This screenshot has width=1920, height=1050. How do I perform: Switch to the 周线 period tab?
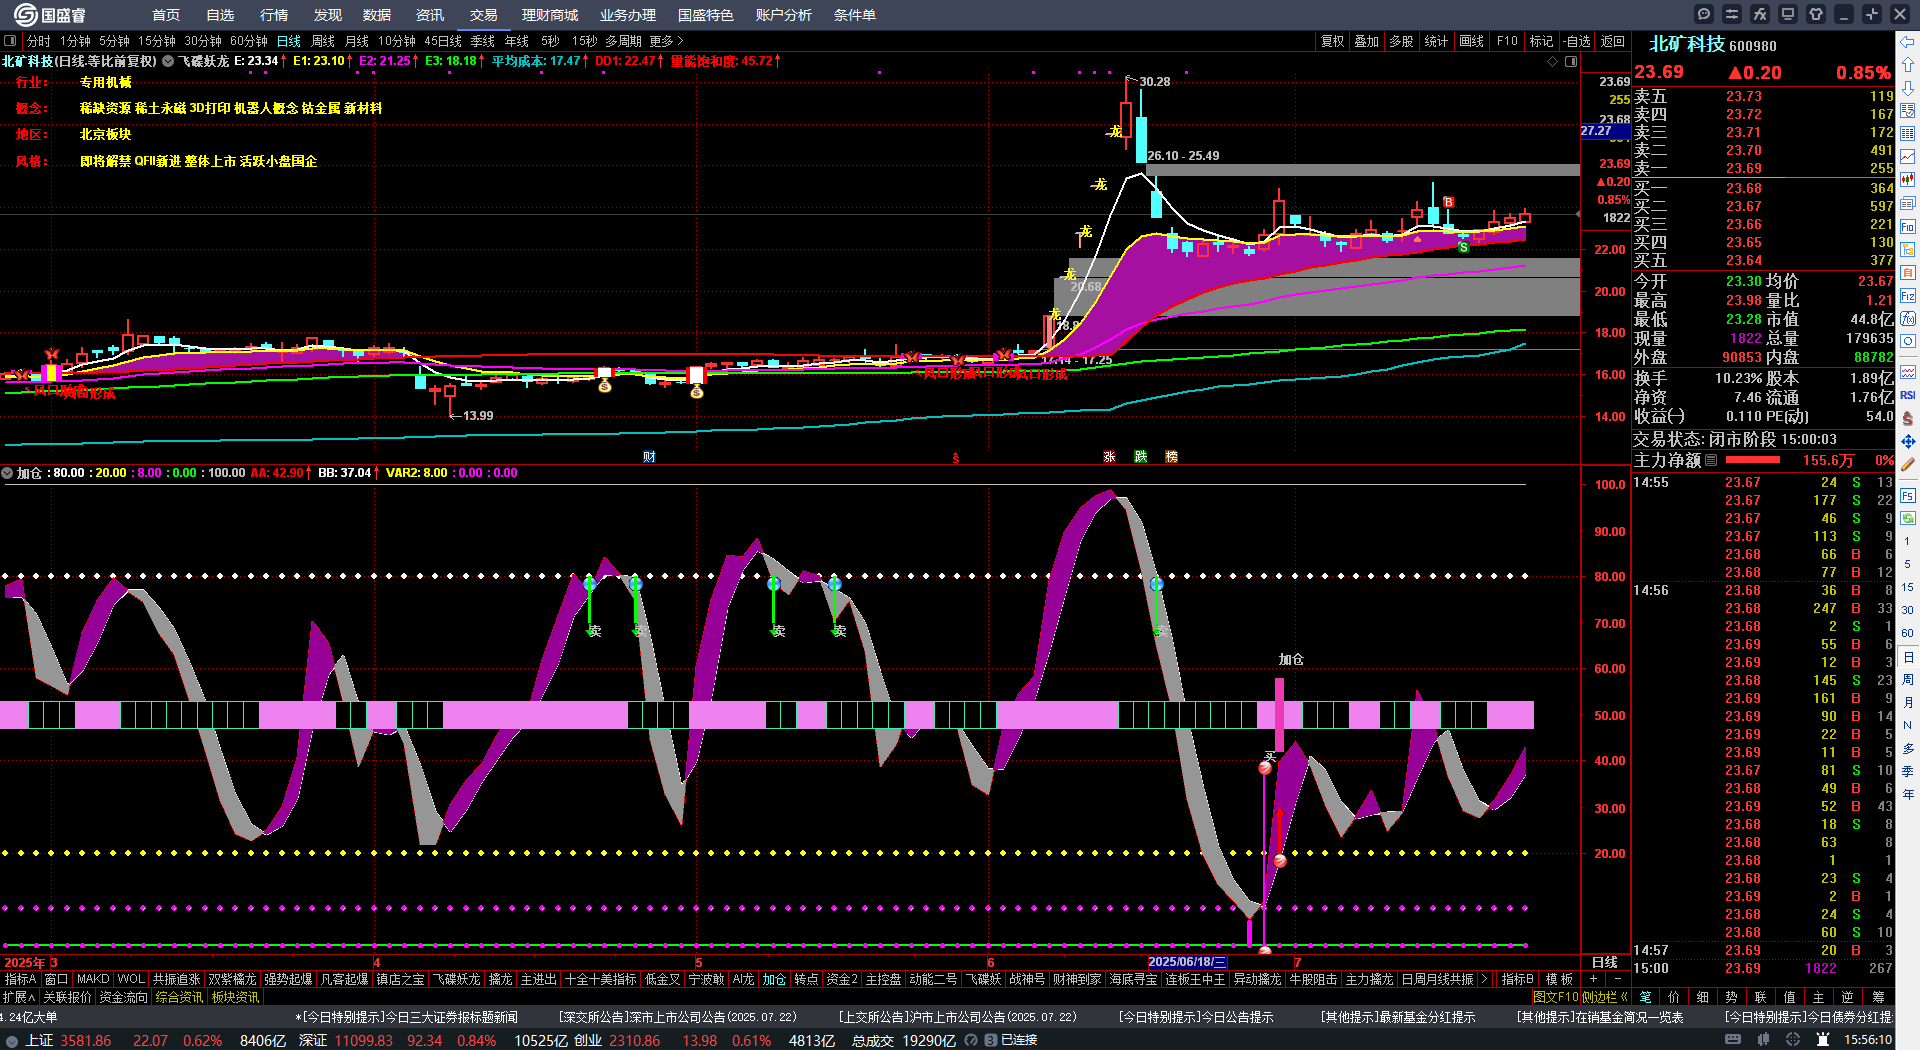point(323,41)
